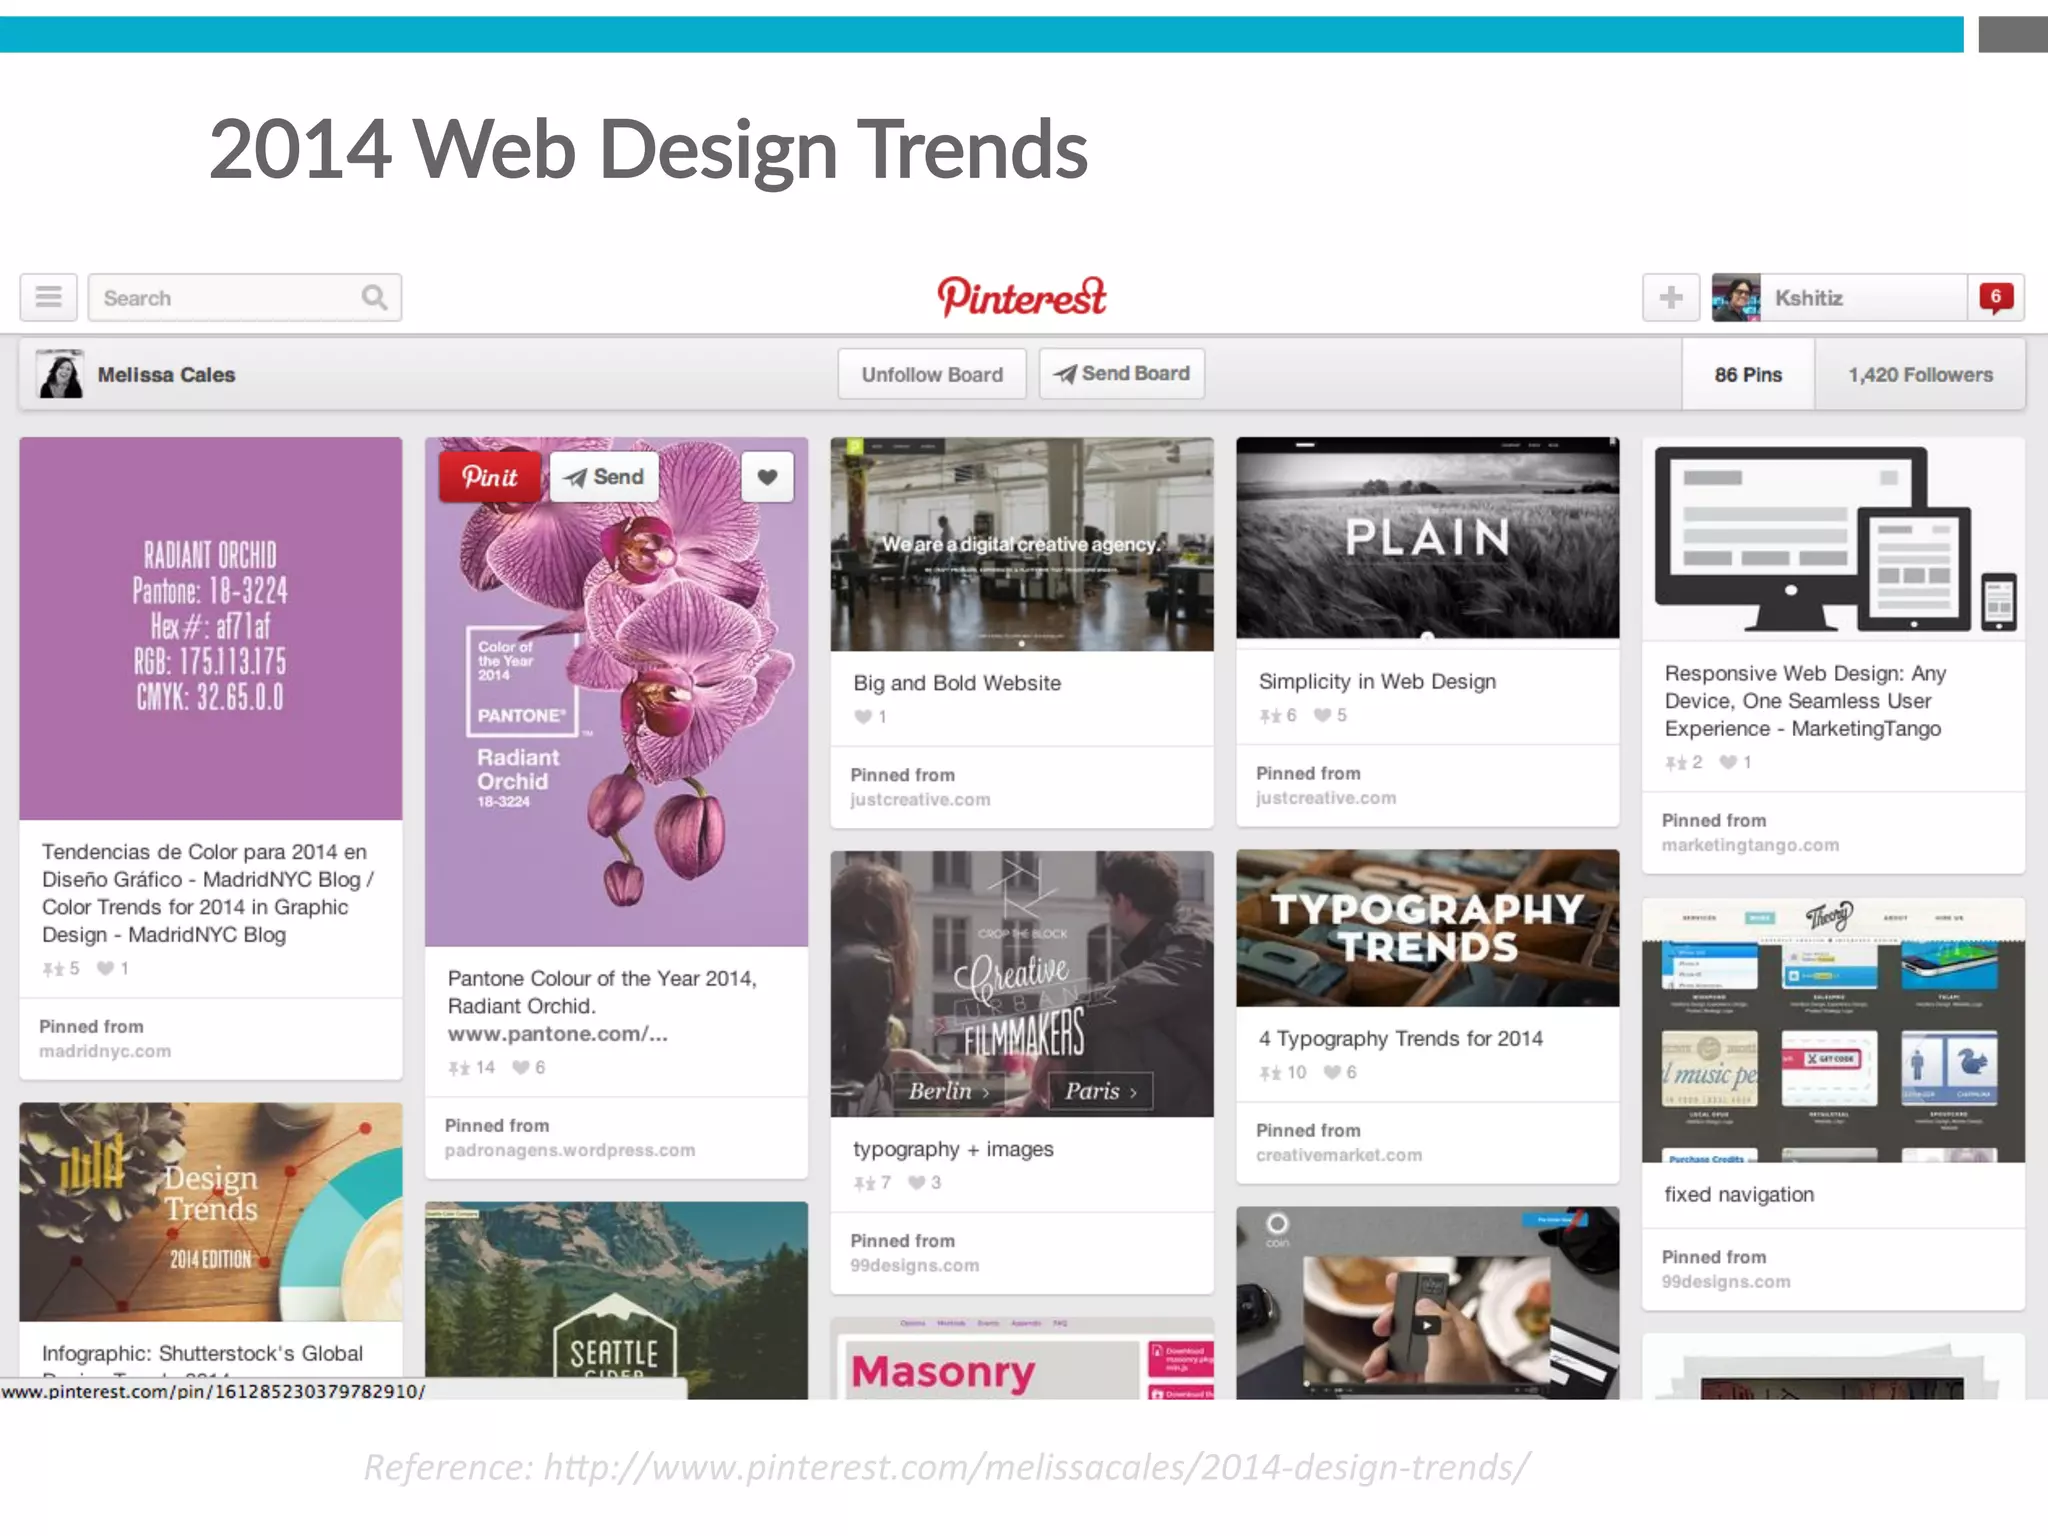Click the 'Responsive Web Design: Any Device' description
Screen dimensions: 2048x1536
(1805, 701)
